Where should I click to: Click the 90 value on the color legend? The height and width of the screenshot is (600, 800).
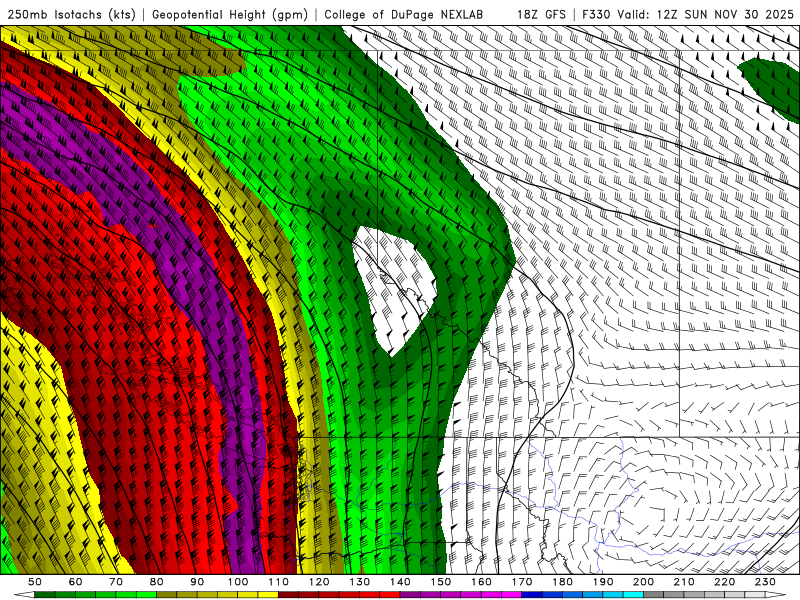pyautogui.click(x=197, y=581)
